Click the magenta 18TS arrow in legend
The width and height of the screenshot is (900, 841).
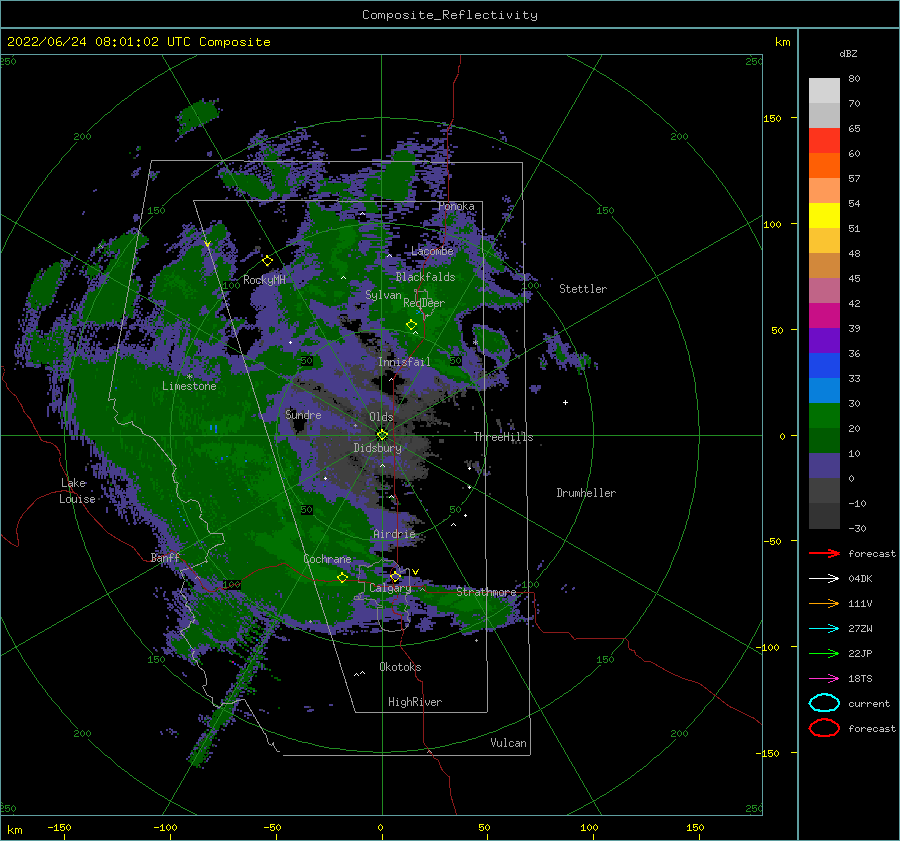click(824, 679)
